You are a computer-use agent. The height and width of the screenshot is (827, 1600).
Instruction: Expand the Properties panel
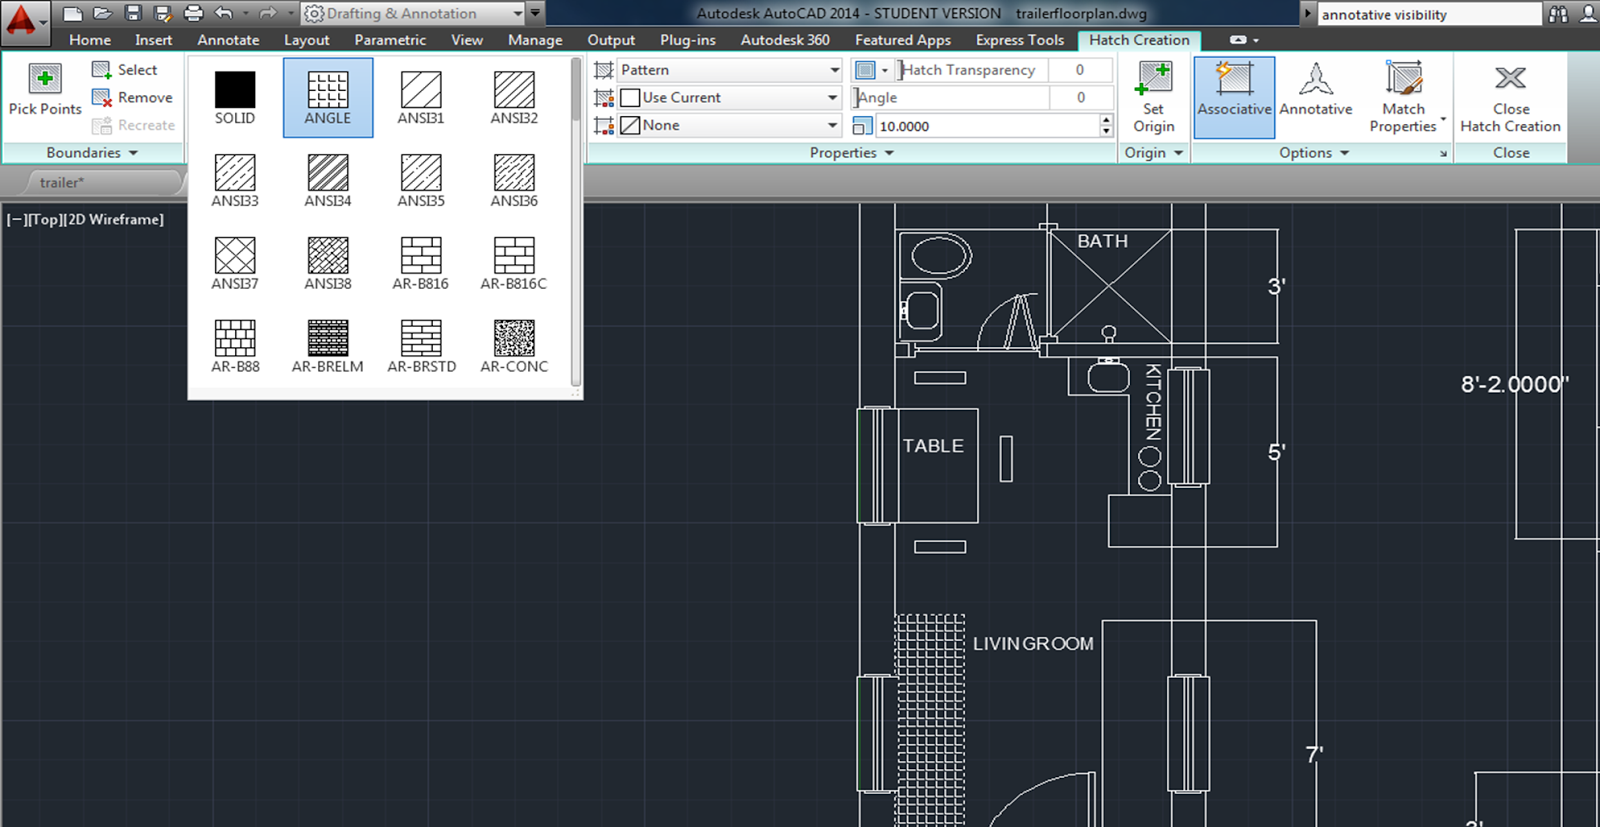pos(852,153)
